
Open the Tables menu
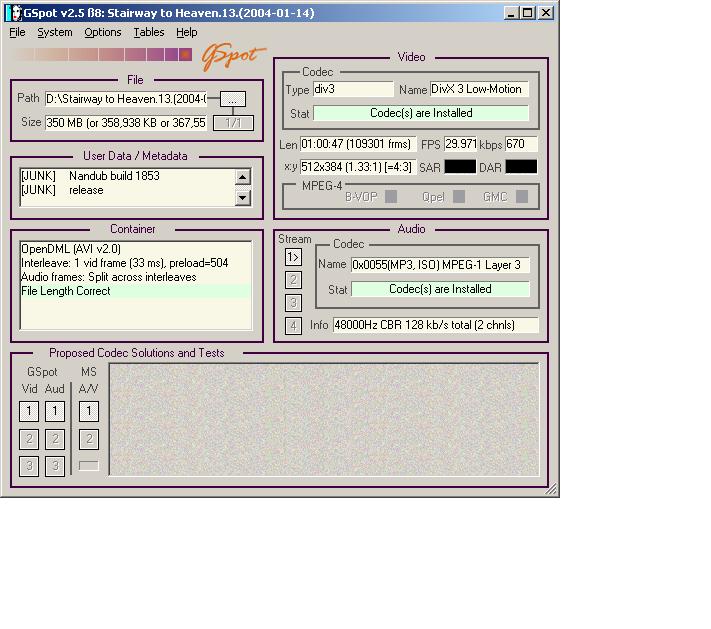click(x=149, y=32)
